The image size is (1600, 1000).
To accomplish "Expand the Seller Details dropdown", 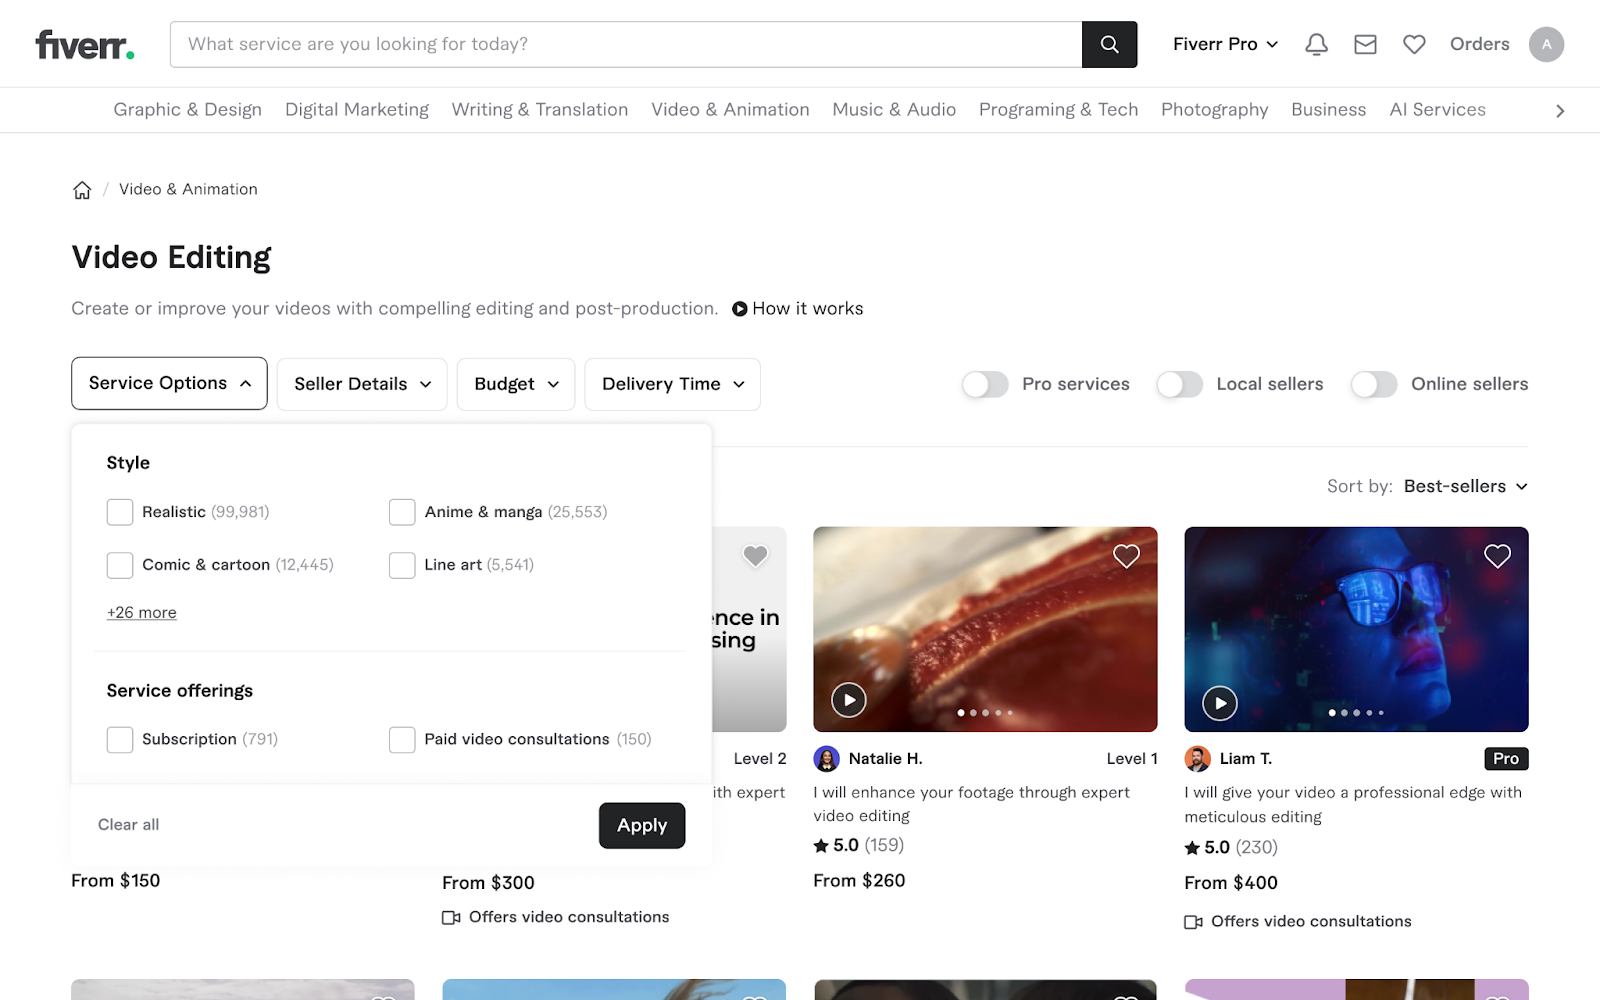I will click(x=362, y=384).
